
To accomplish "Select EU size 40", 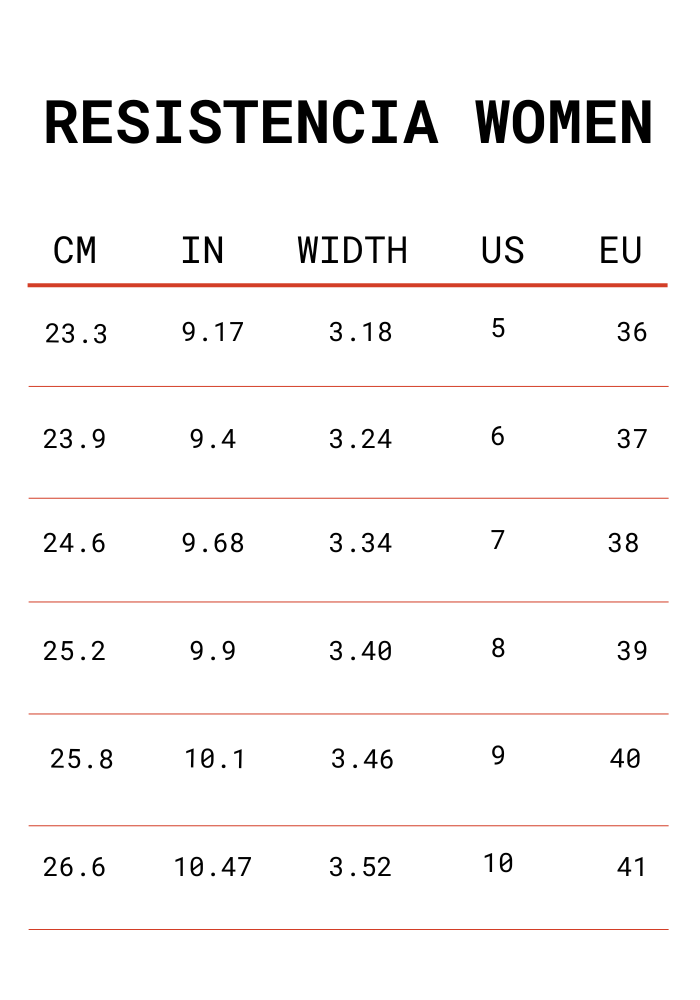I will click(x=625, y=759).
